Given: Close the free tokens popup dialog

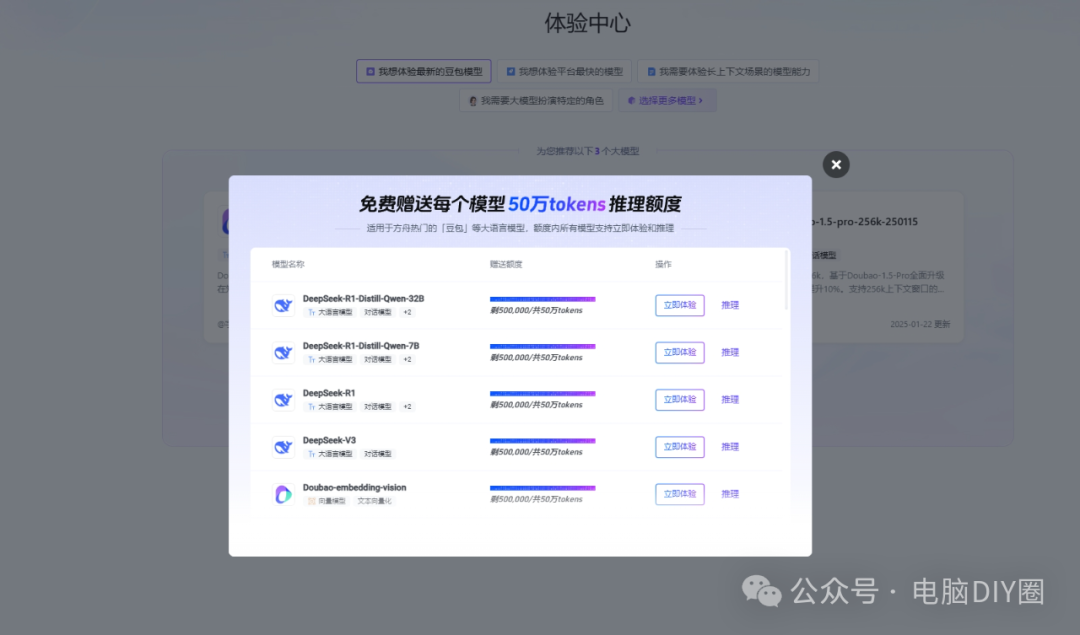Looking at the screenshot, I should 835,165.
